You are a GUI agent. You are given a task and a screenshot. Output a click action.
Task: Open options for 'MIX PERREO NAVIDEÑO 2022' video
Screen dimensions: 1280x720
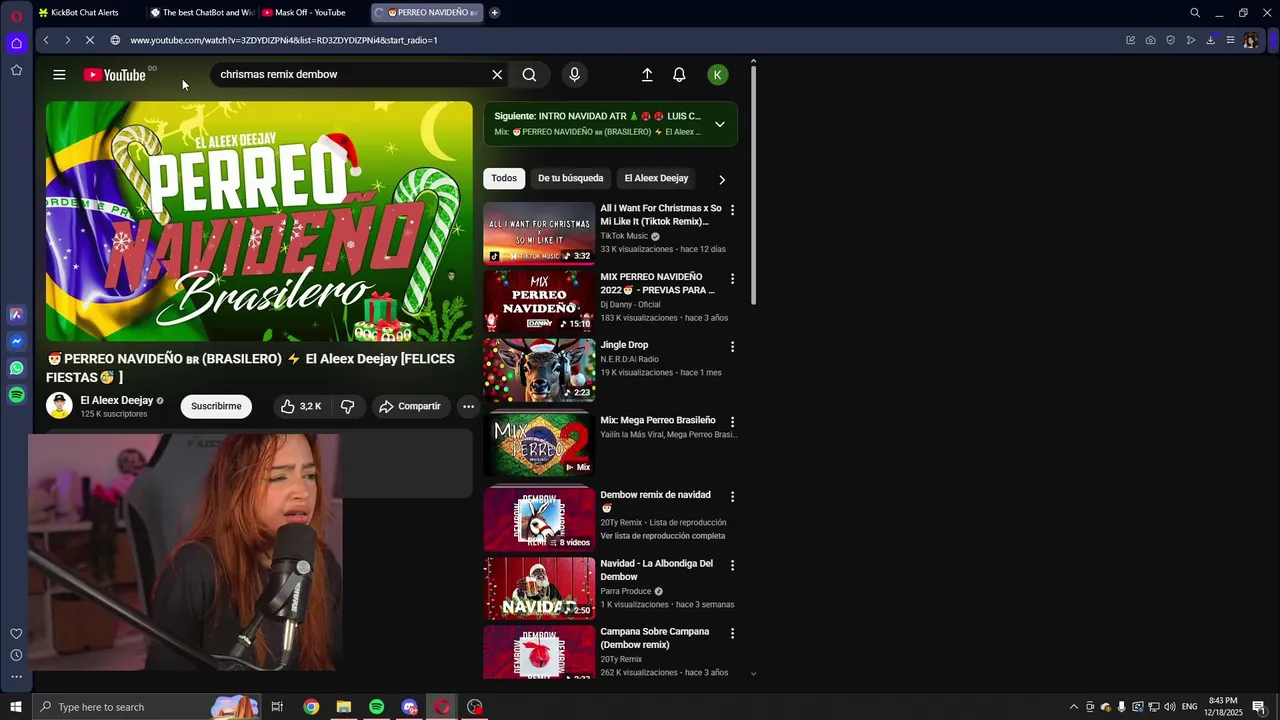pyautogui.click(x=732, y=278)
